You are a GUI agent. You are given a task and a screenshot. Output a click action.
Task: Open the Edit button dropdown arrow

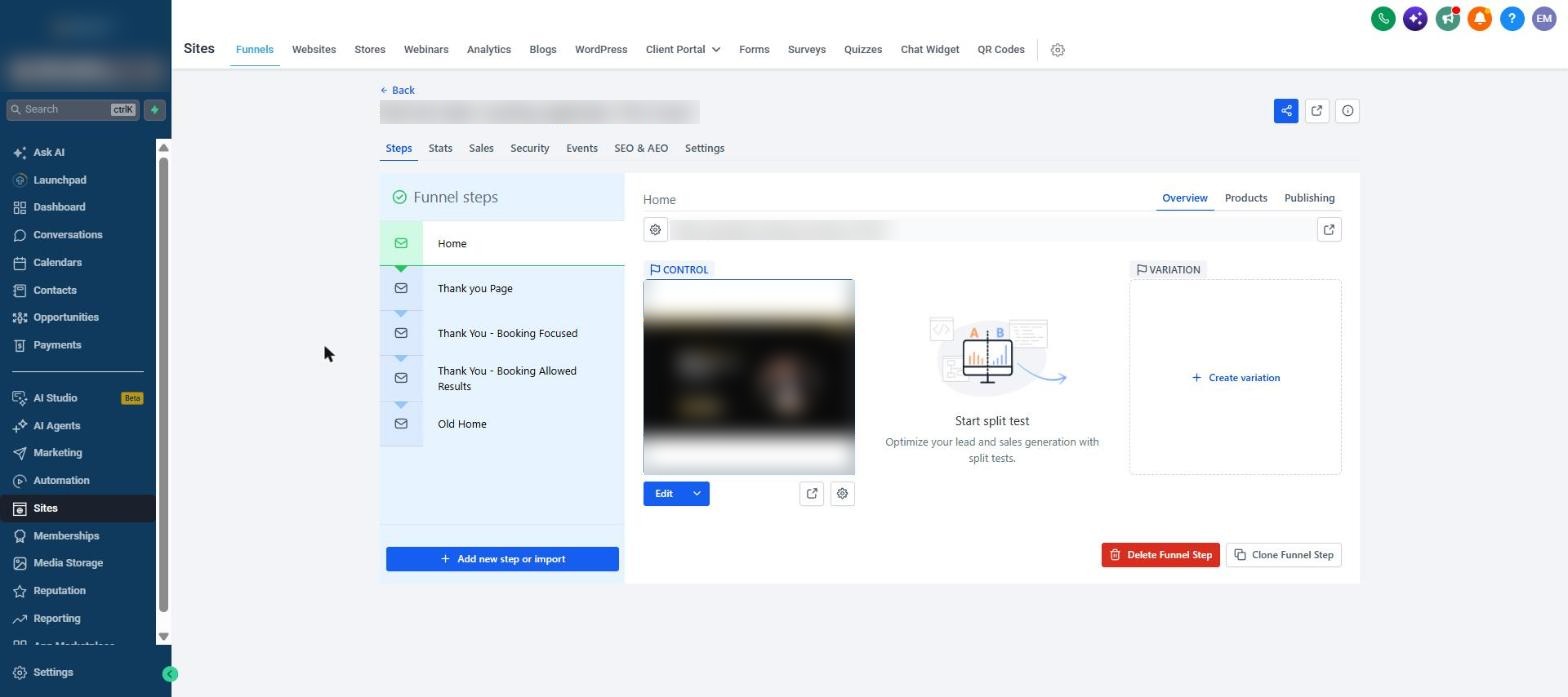tap(697, 494)
